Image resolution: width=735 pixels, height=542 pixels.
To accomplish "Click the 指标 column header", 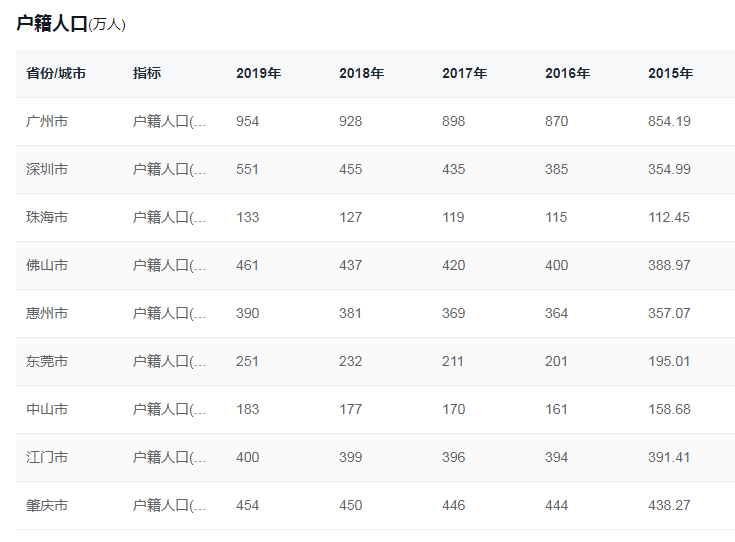I will pos(147,73).
